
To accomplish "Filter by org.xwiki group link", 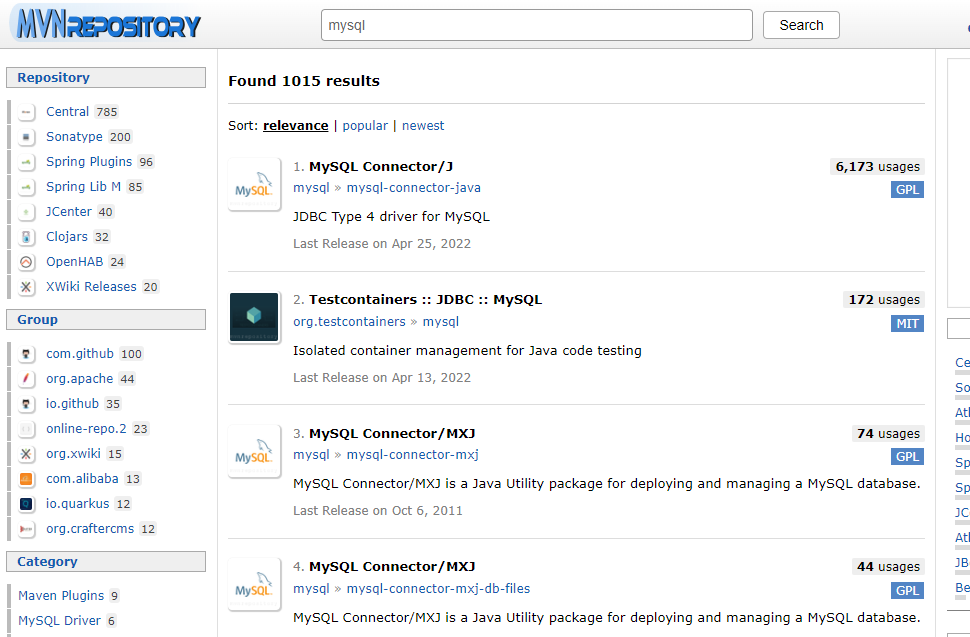I will (x=74, y=454).
